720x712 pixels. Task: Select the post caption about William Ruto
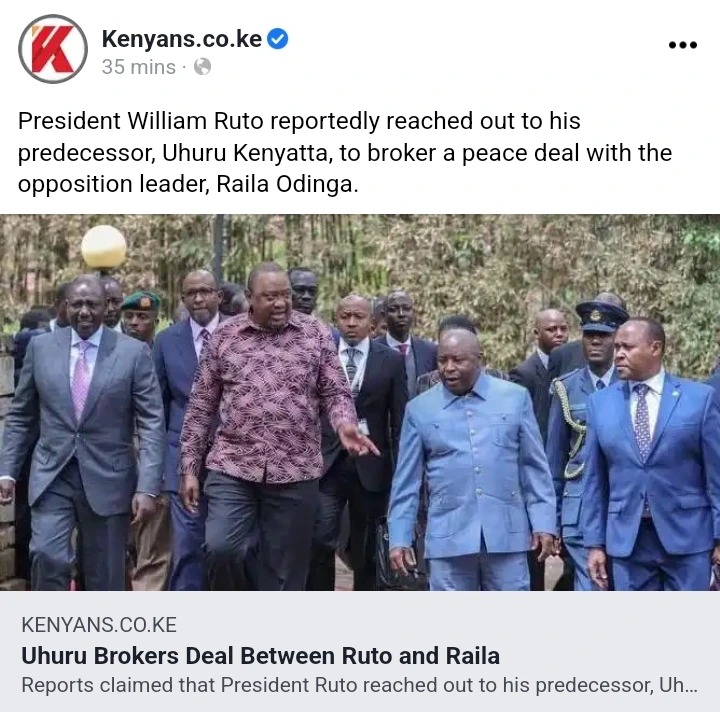pyautogui.click(x=345, y=153)
